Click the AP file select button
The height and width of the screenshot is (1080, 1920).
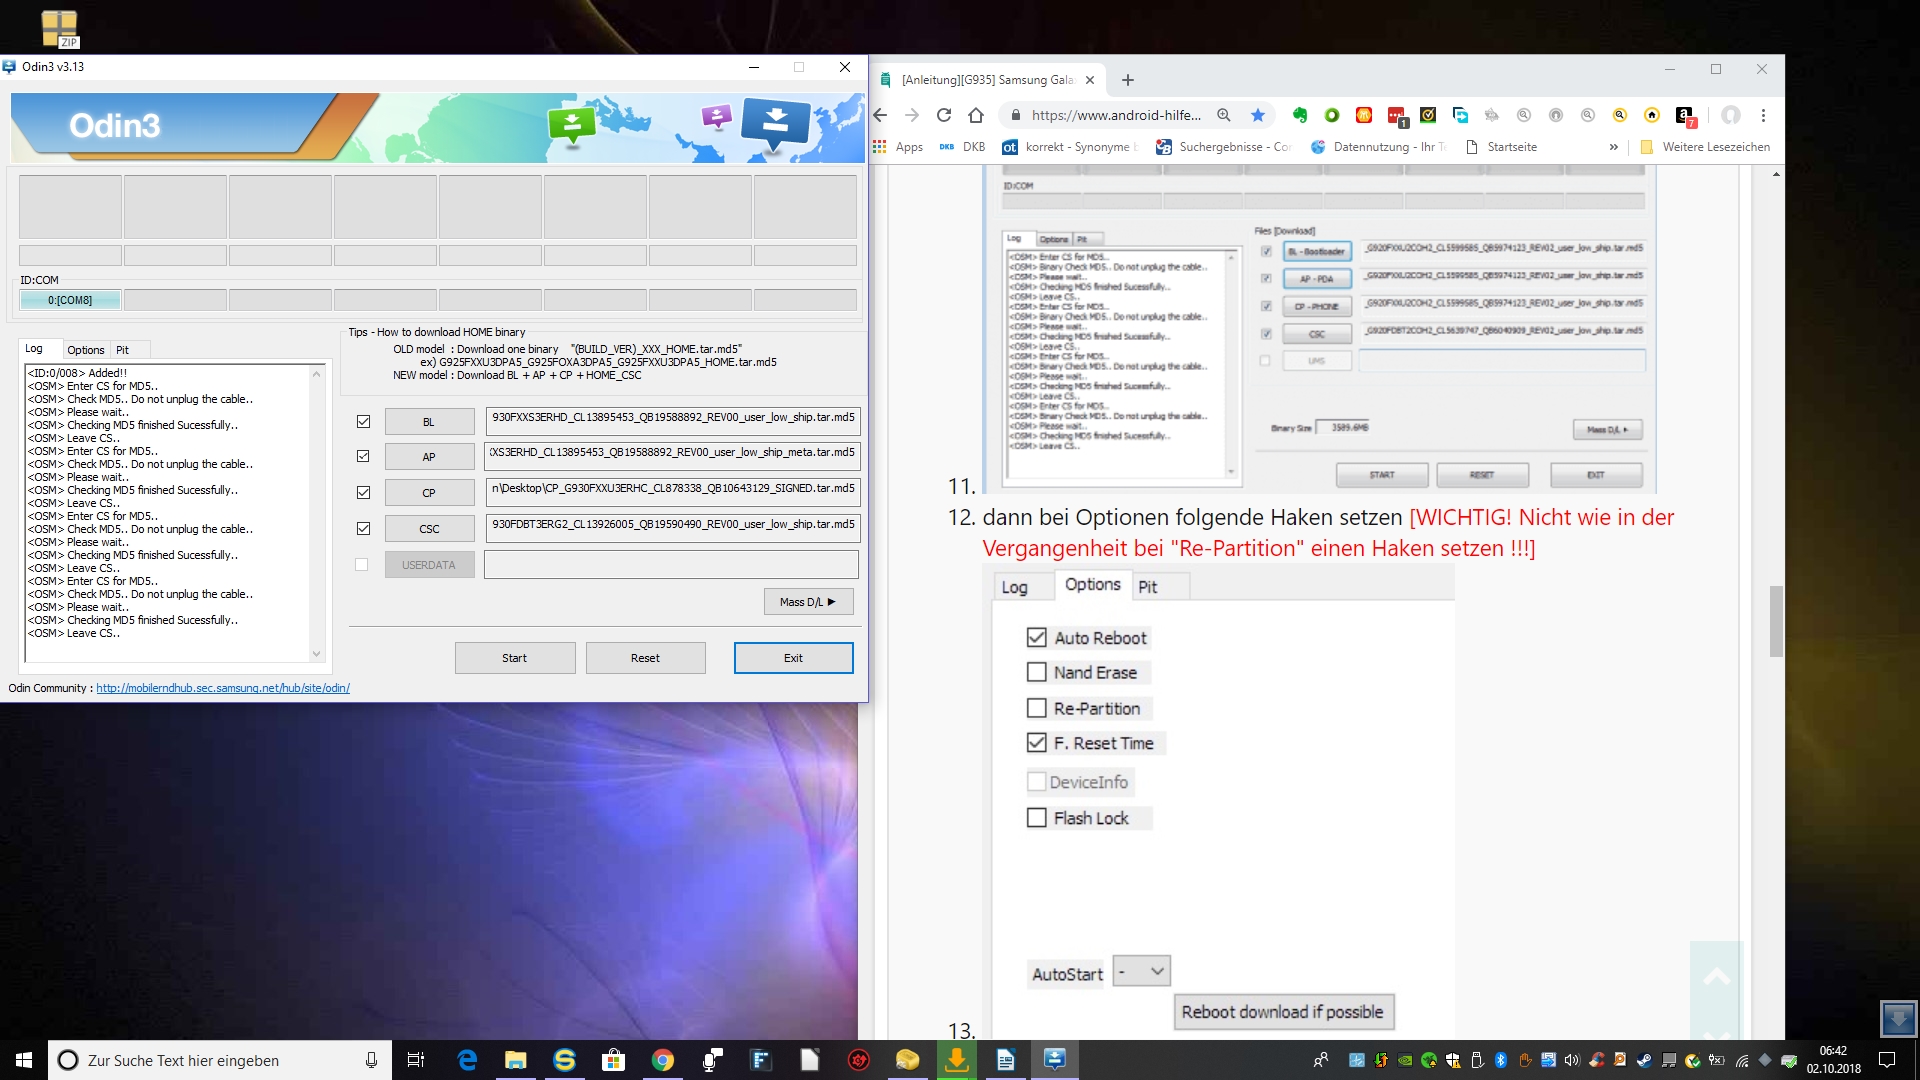pyautogui.click(x=429, y=457)
